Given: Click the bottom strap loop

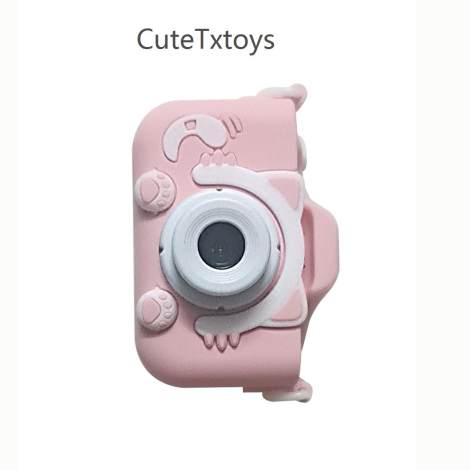Looking at the screenshot, I should coord(287,393).
